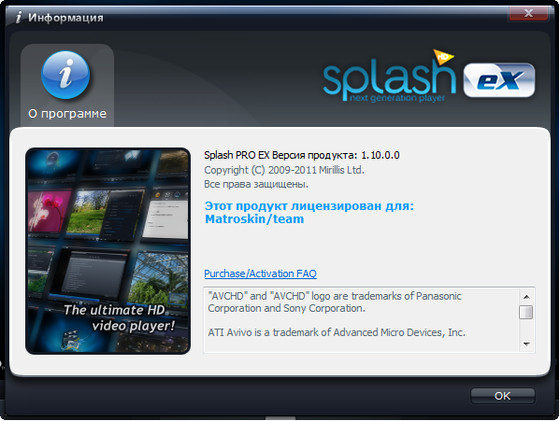
Task: Click the scrollbar thumb in trademarks box
Action: click(526, 312)
